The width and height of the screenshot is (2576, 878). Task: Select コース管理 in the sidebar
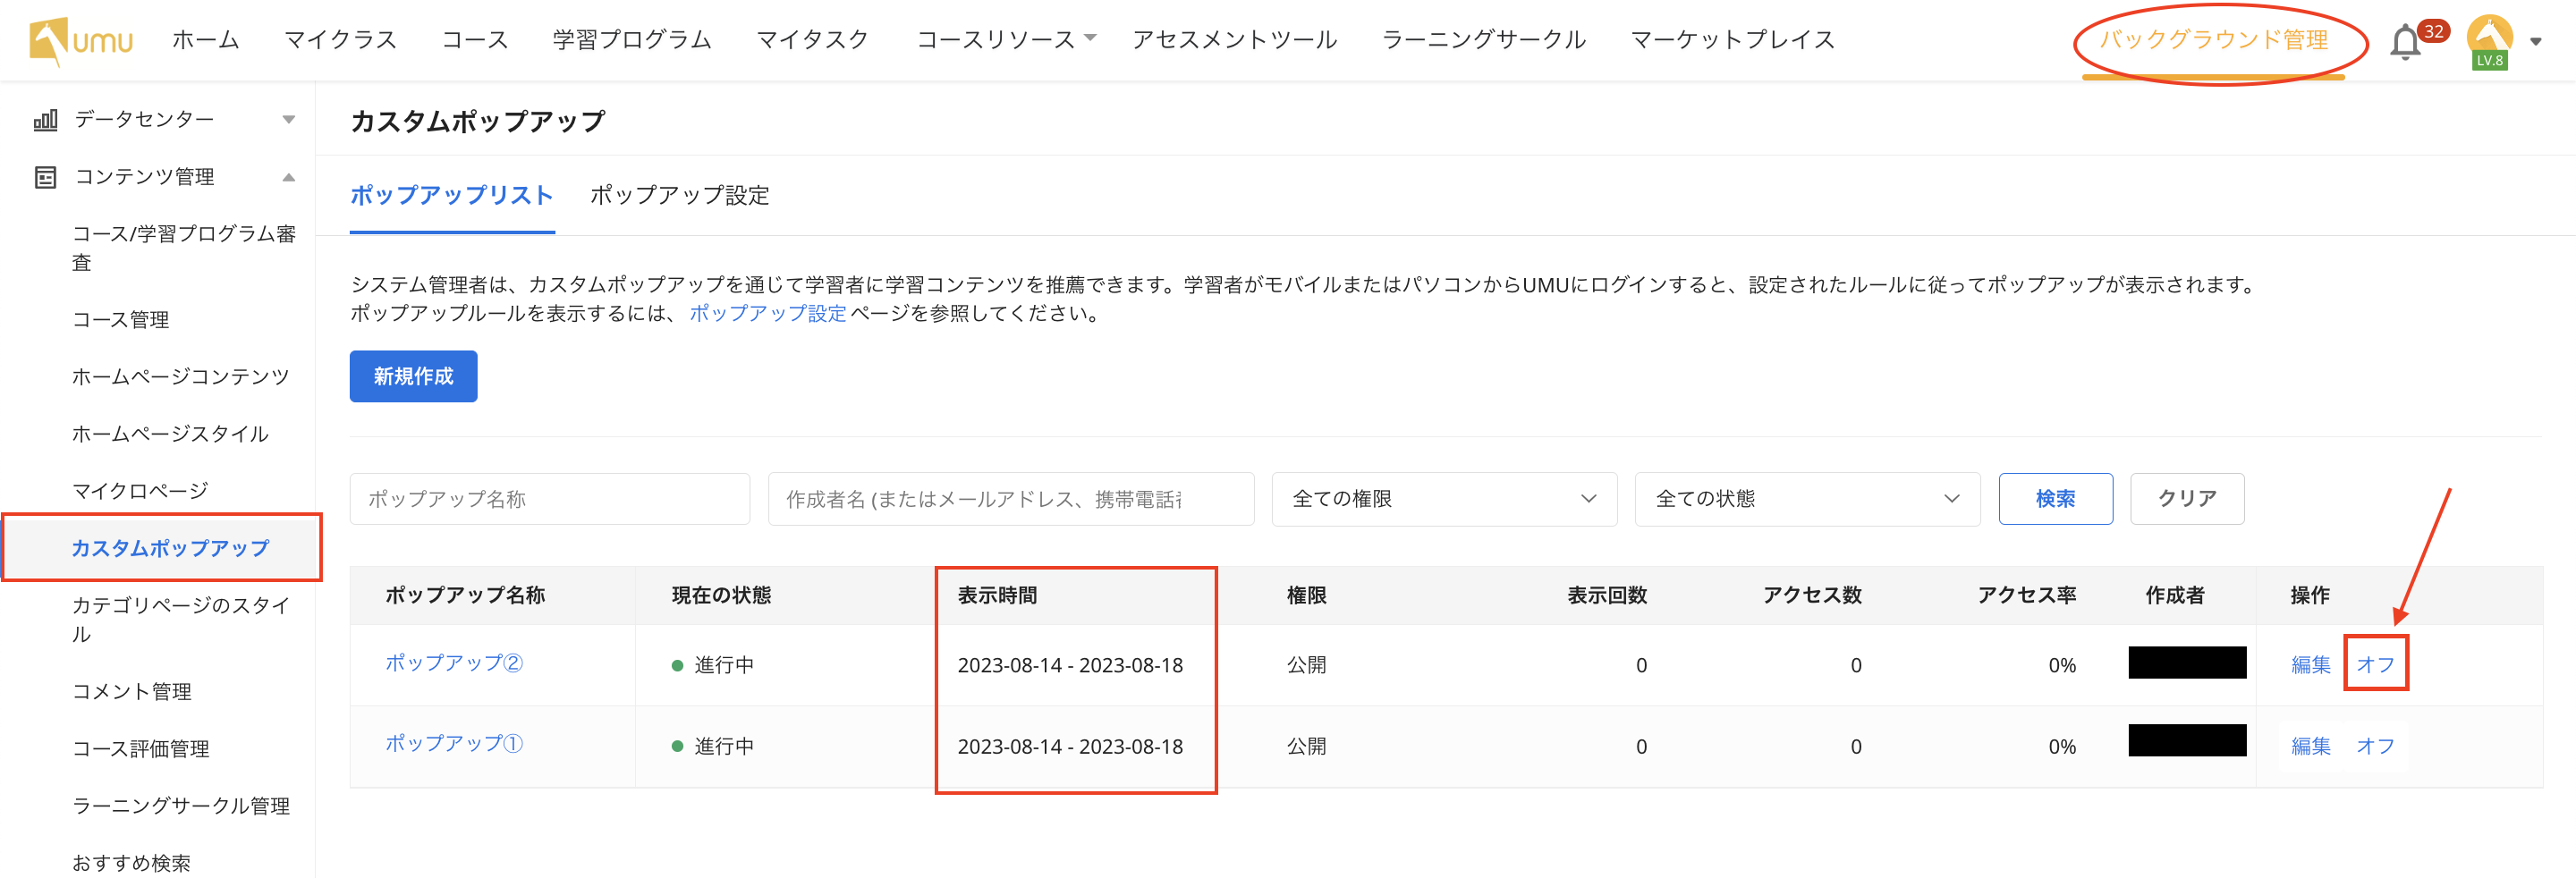tap(121, 320)
